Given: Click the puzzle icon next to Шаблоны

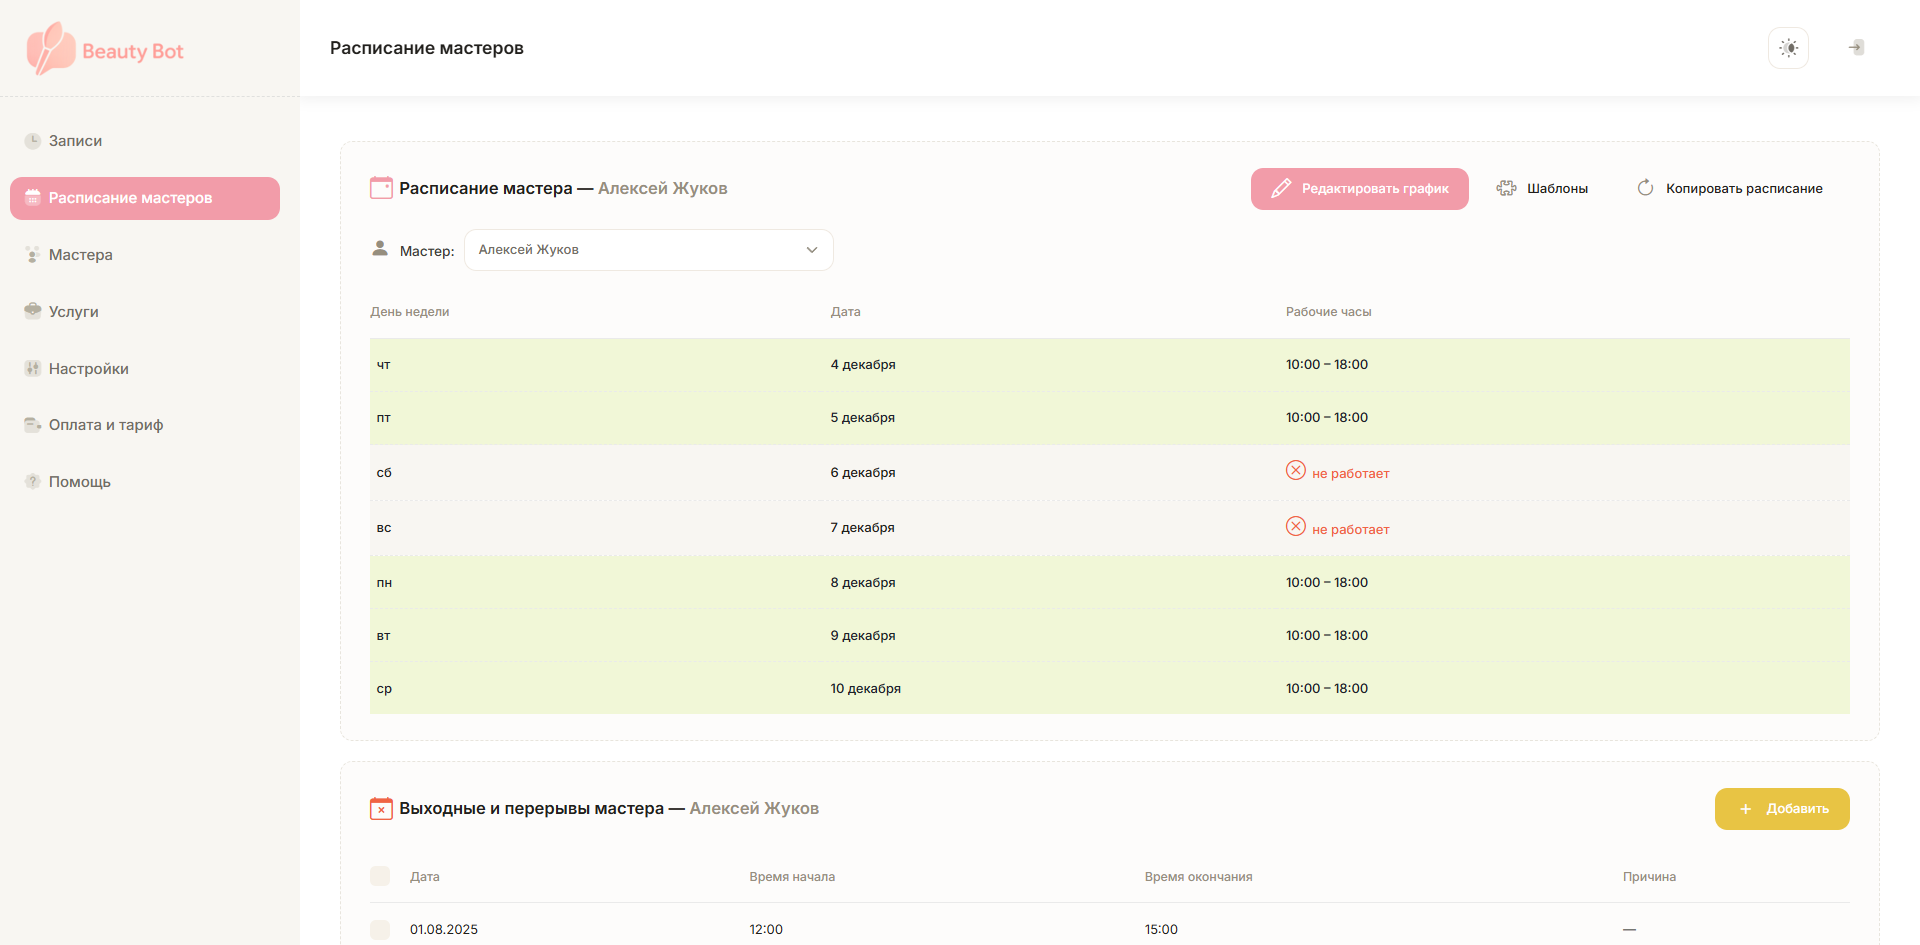Looking at the screenshot, I should [x=1506, y=188].
